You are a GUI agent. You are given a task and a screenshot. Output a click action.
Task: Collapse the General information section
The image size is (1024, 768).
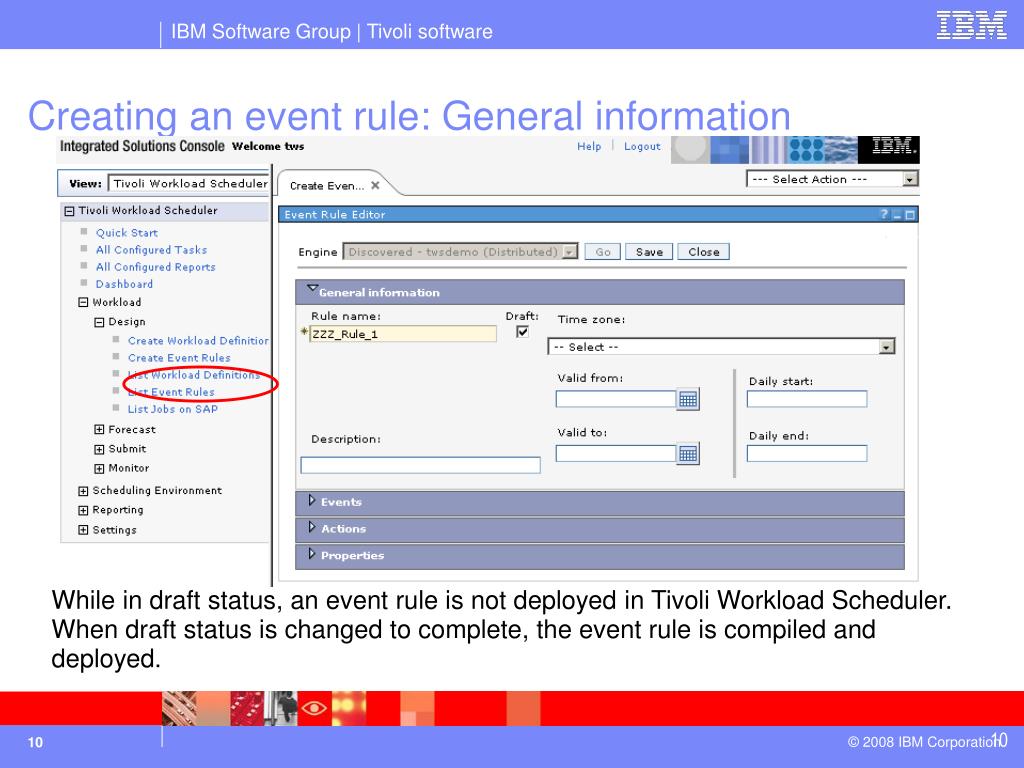click(312, 289)
